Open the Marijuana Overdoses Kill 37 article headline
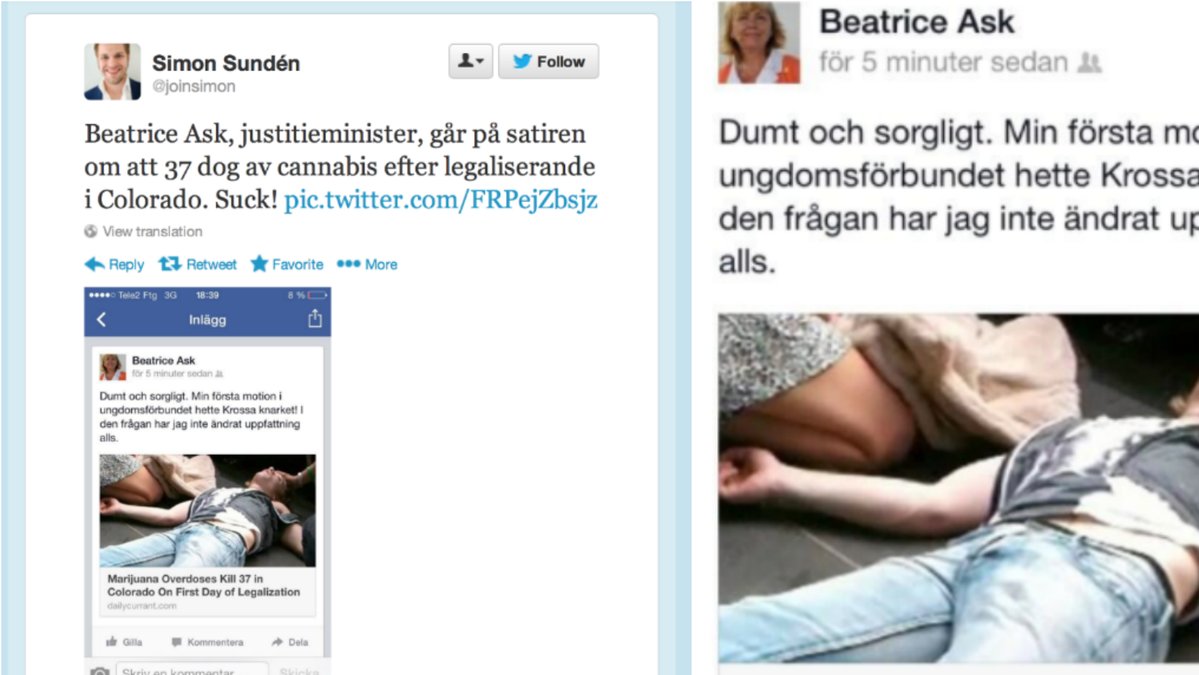Image resolution: width=1199 pixels, height=675 pixels. [203, 586]
